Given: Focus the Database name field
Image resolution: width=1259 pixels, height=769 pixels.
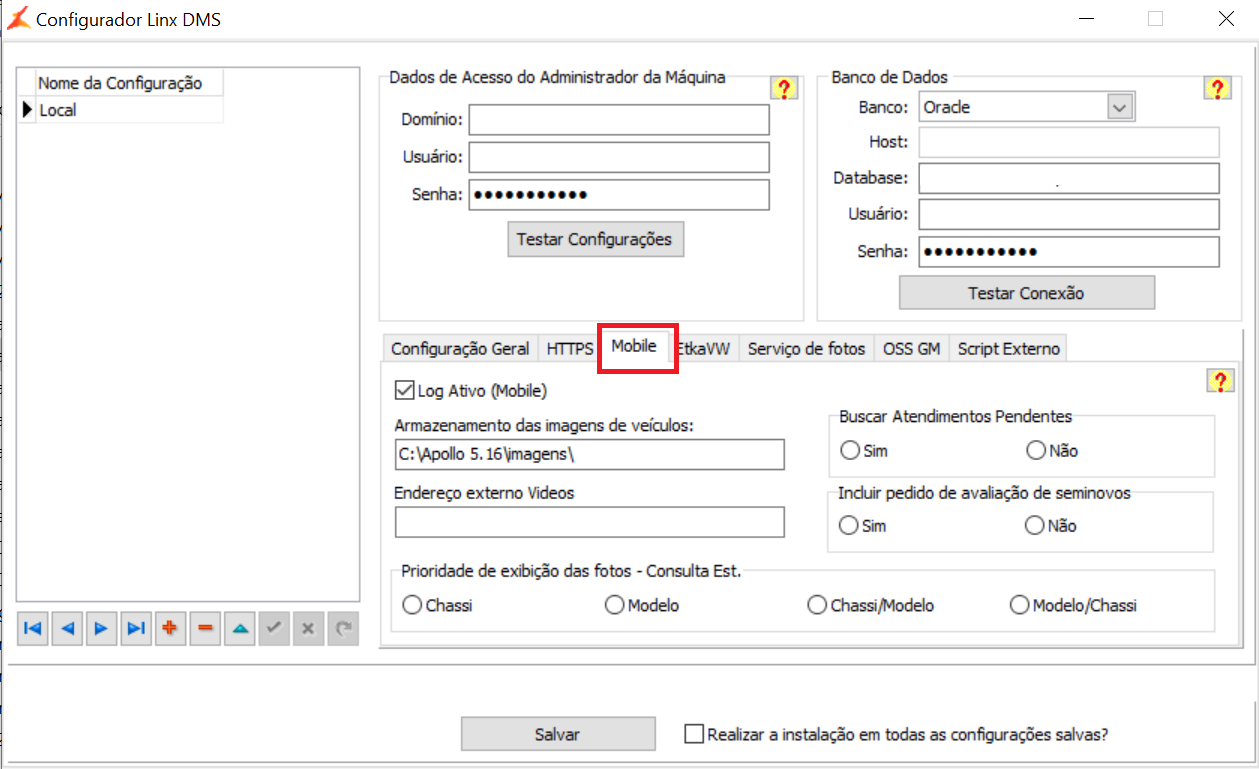Looking at the screenshot, I should [1069, 178].
